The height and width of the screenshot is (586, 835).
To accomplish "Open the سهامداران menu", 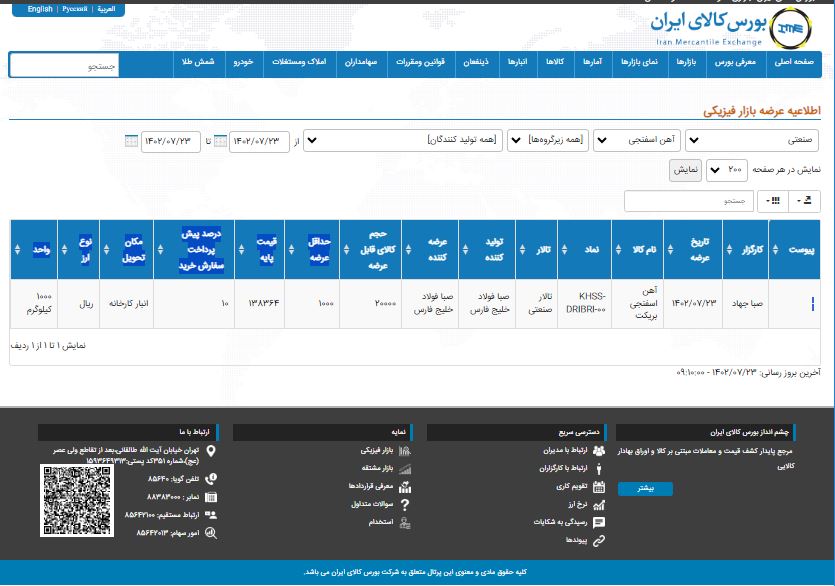I will click(361, 62).
